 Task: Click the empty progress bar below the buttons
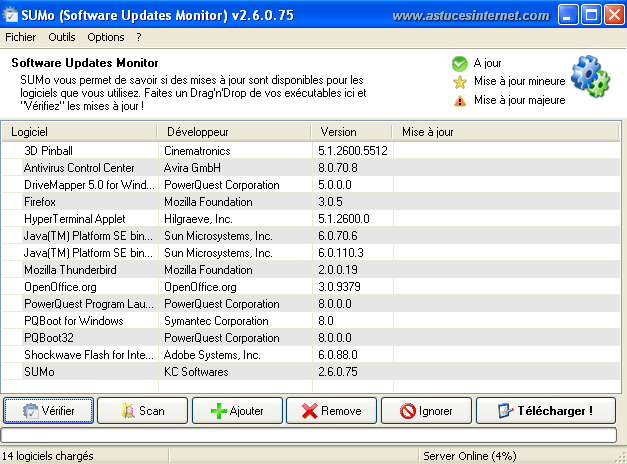click(x=308, y=435)
